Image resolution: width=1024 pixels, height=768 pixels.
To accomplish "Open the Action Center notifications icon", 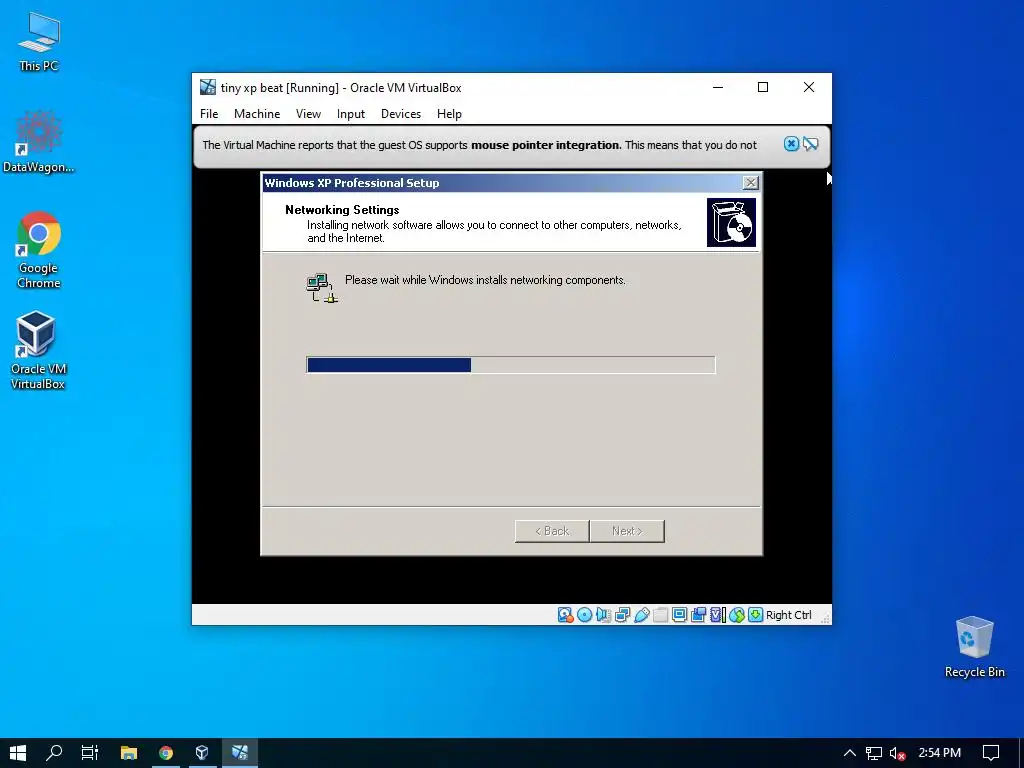I will 991,753.
